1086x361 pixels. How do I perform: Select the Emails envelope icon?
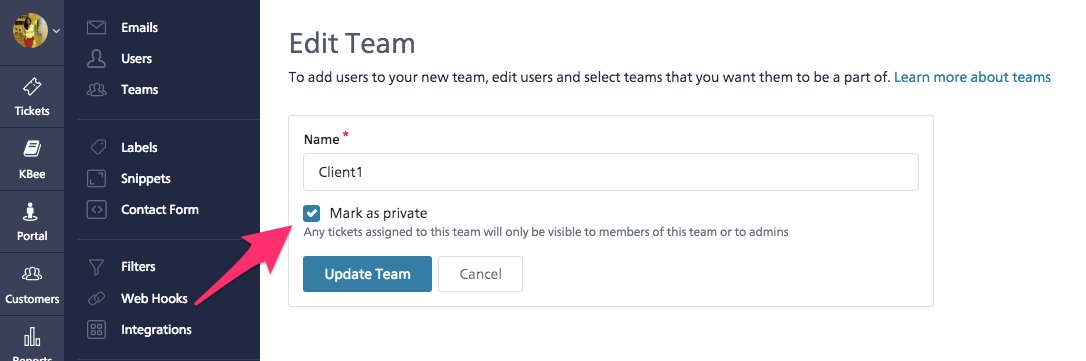(x=96, y=28)
